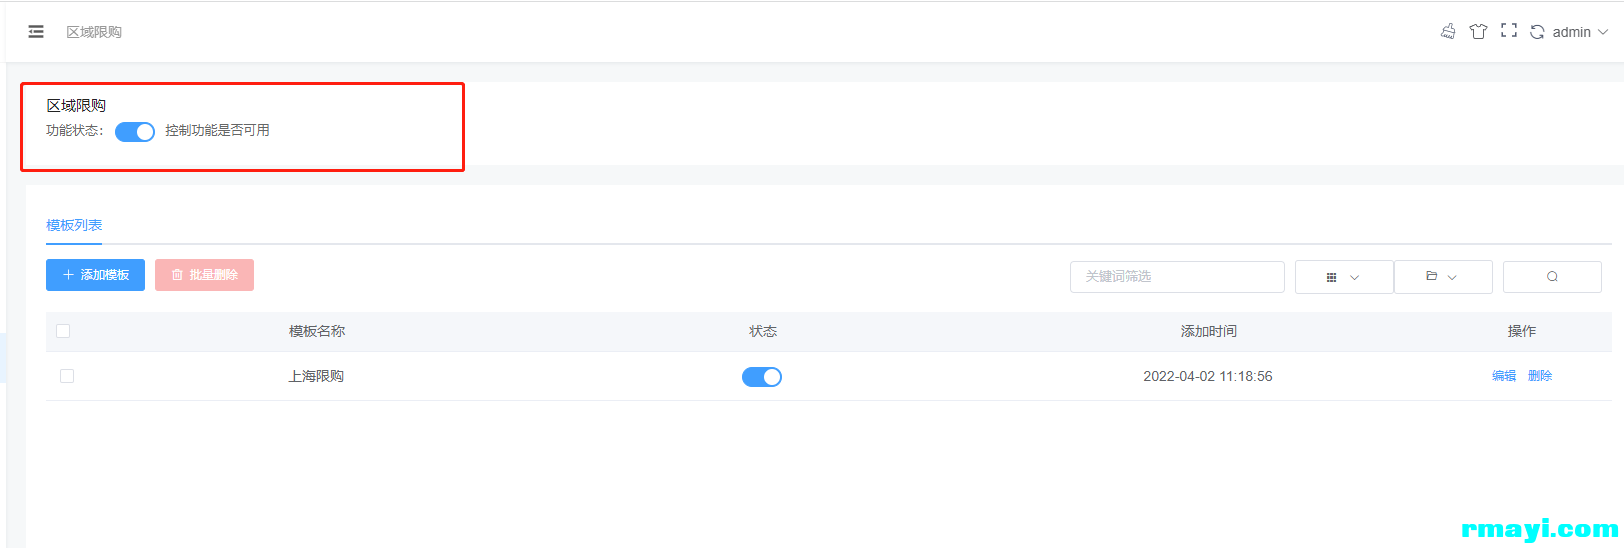Click the clear cache brush icon
The width and height of the screenshot is (1624, 548).
(x=1448, y=31)
